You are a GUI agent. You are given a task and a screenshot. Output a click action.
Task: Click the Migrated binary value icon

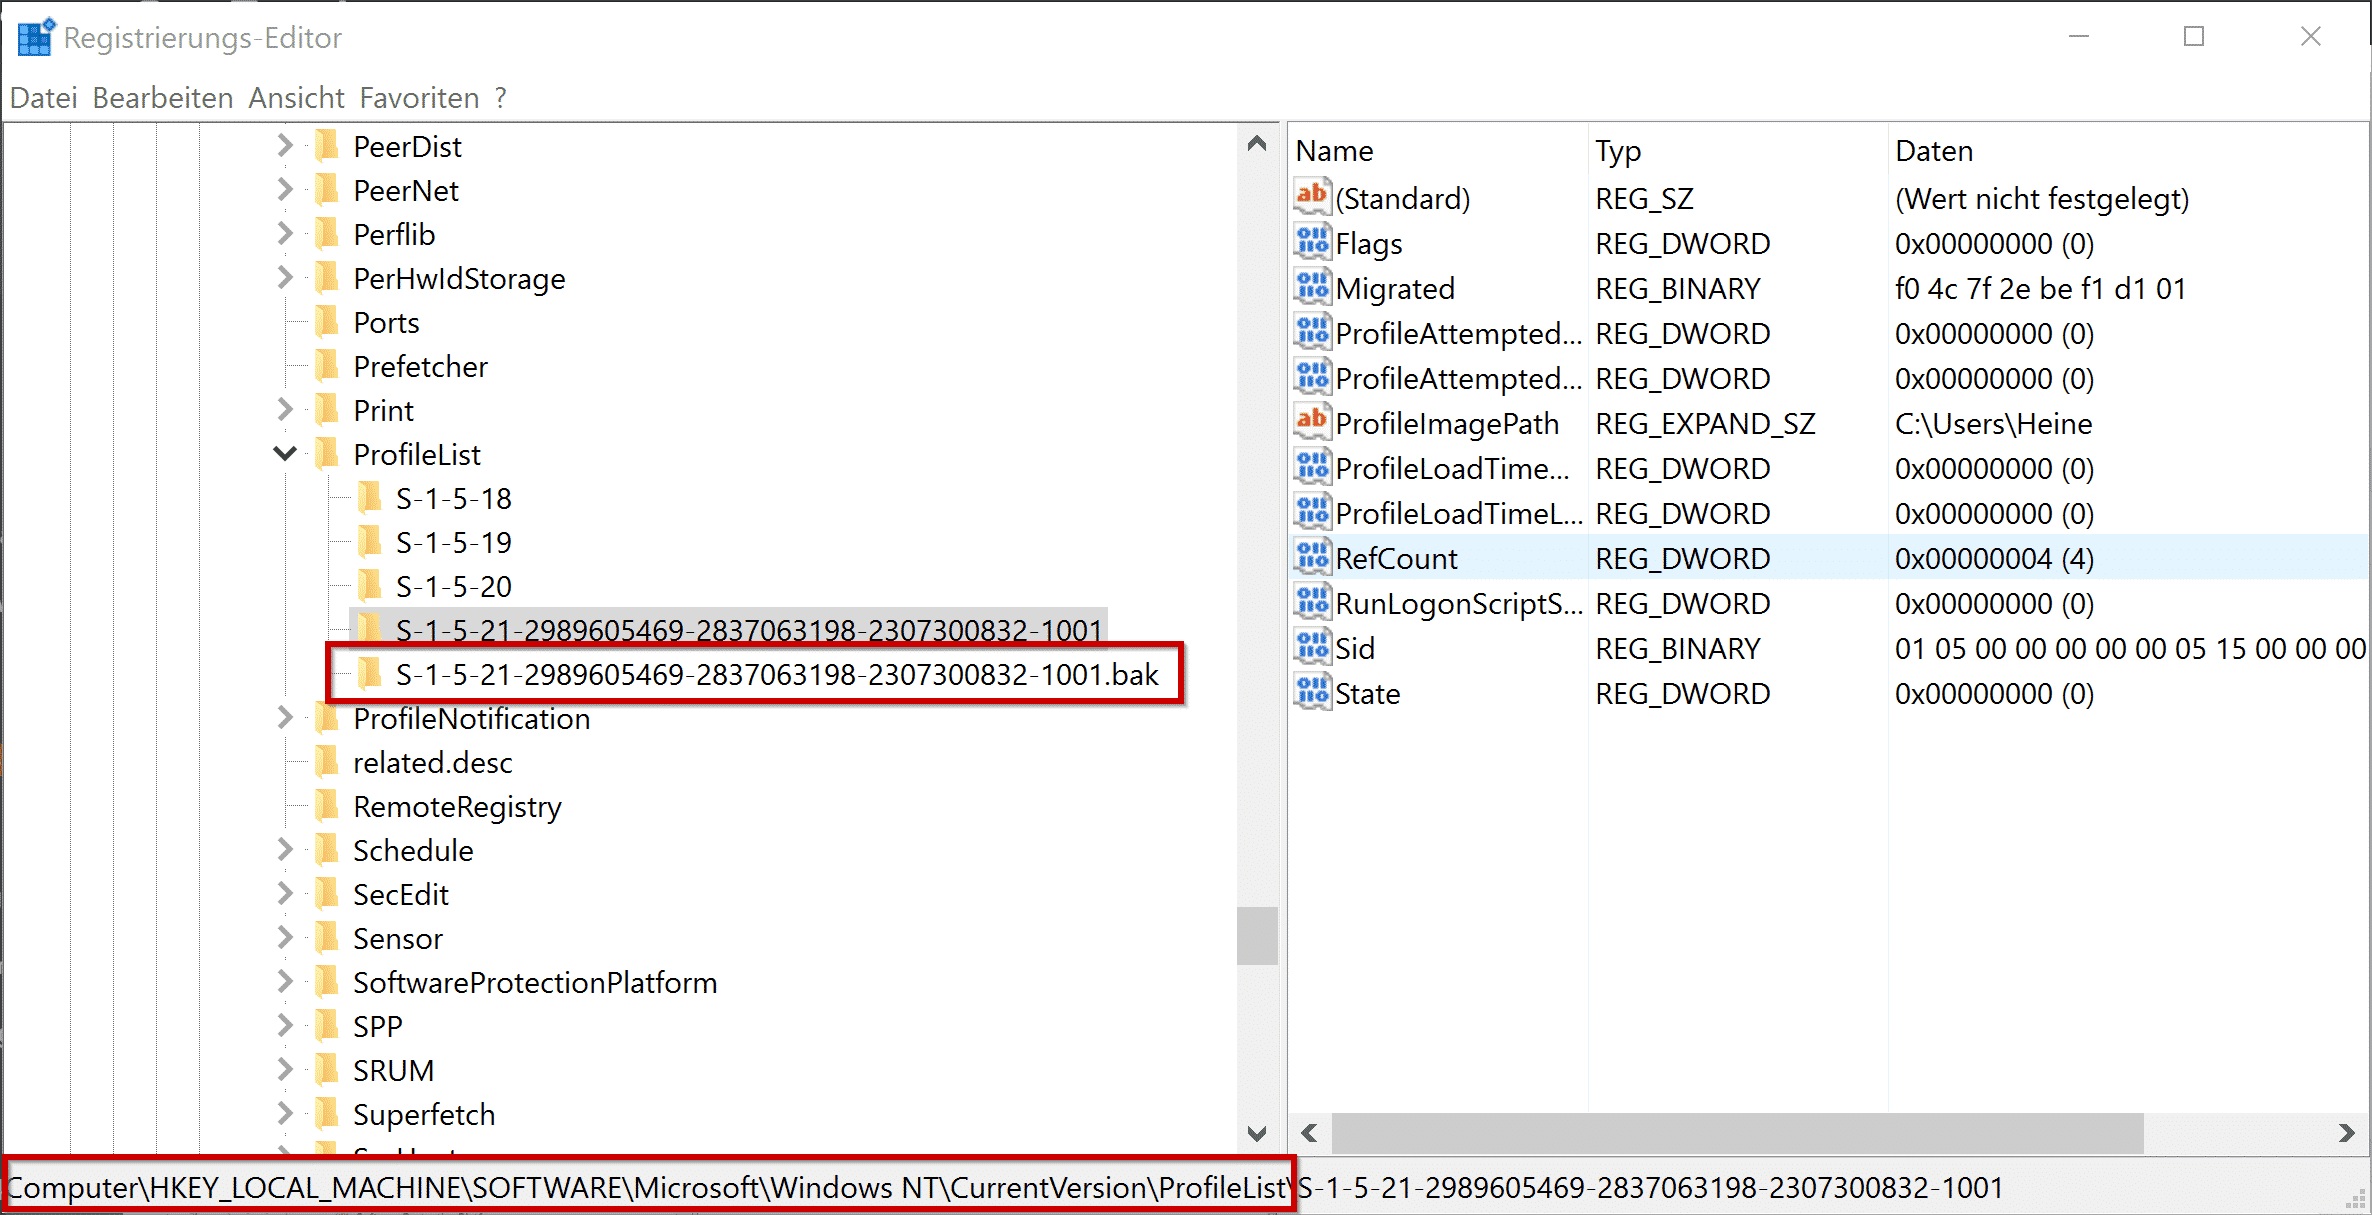tap(1312, 287)
